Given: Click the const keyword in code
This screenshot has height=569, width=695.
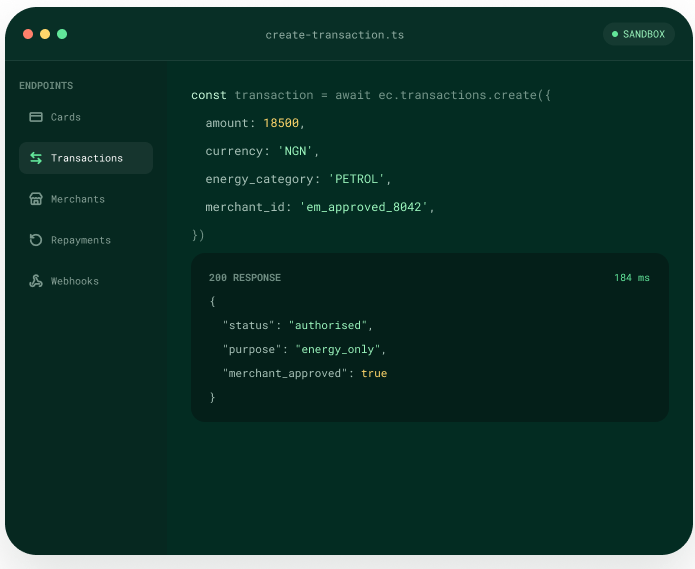Looking at the screenshot, I should (x=209, y=95).
